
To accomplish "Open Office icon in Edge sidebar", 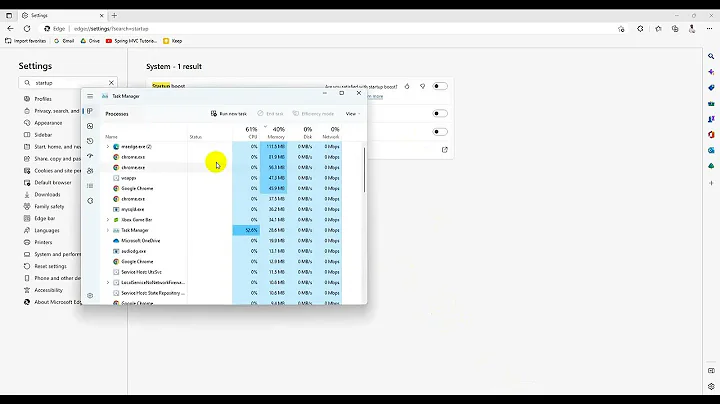I will [711, 135].
